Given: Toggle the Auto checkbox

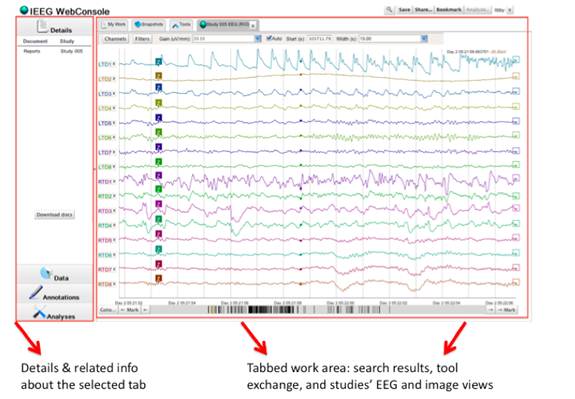Looking at the screenshot, I should [269, 38].
